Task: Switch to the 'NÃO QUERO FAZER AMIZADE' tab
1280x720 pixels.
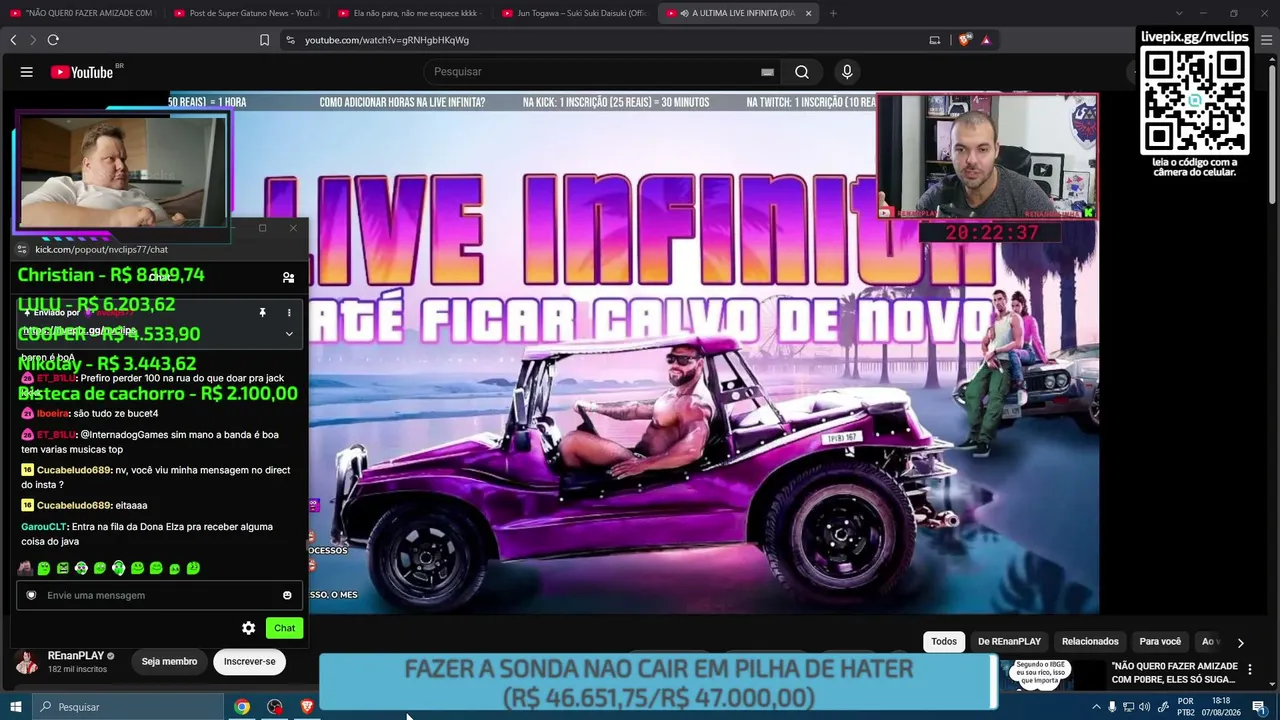Action: [x=80, y=13]
